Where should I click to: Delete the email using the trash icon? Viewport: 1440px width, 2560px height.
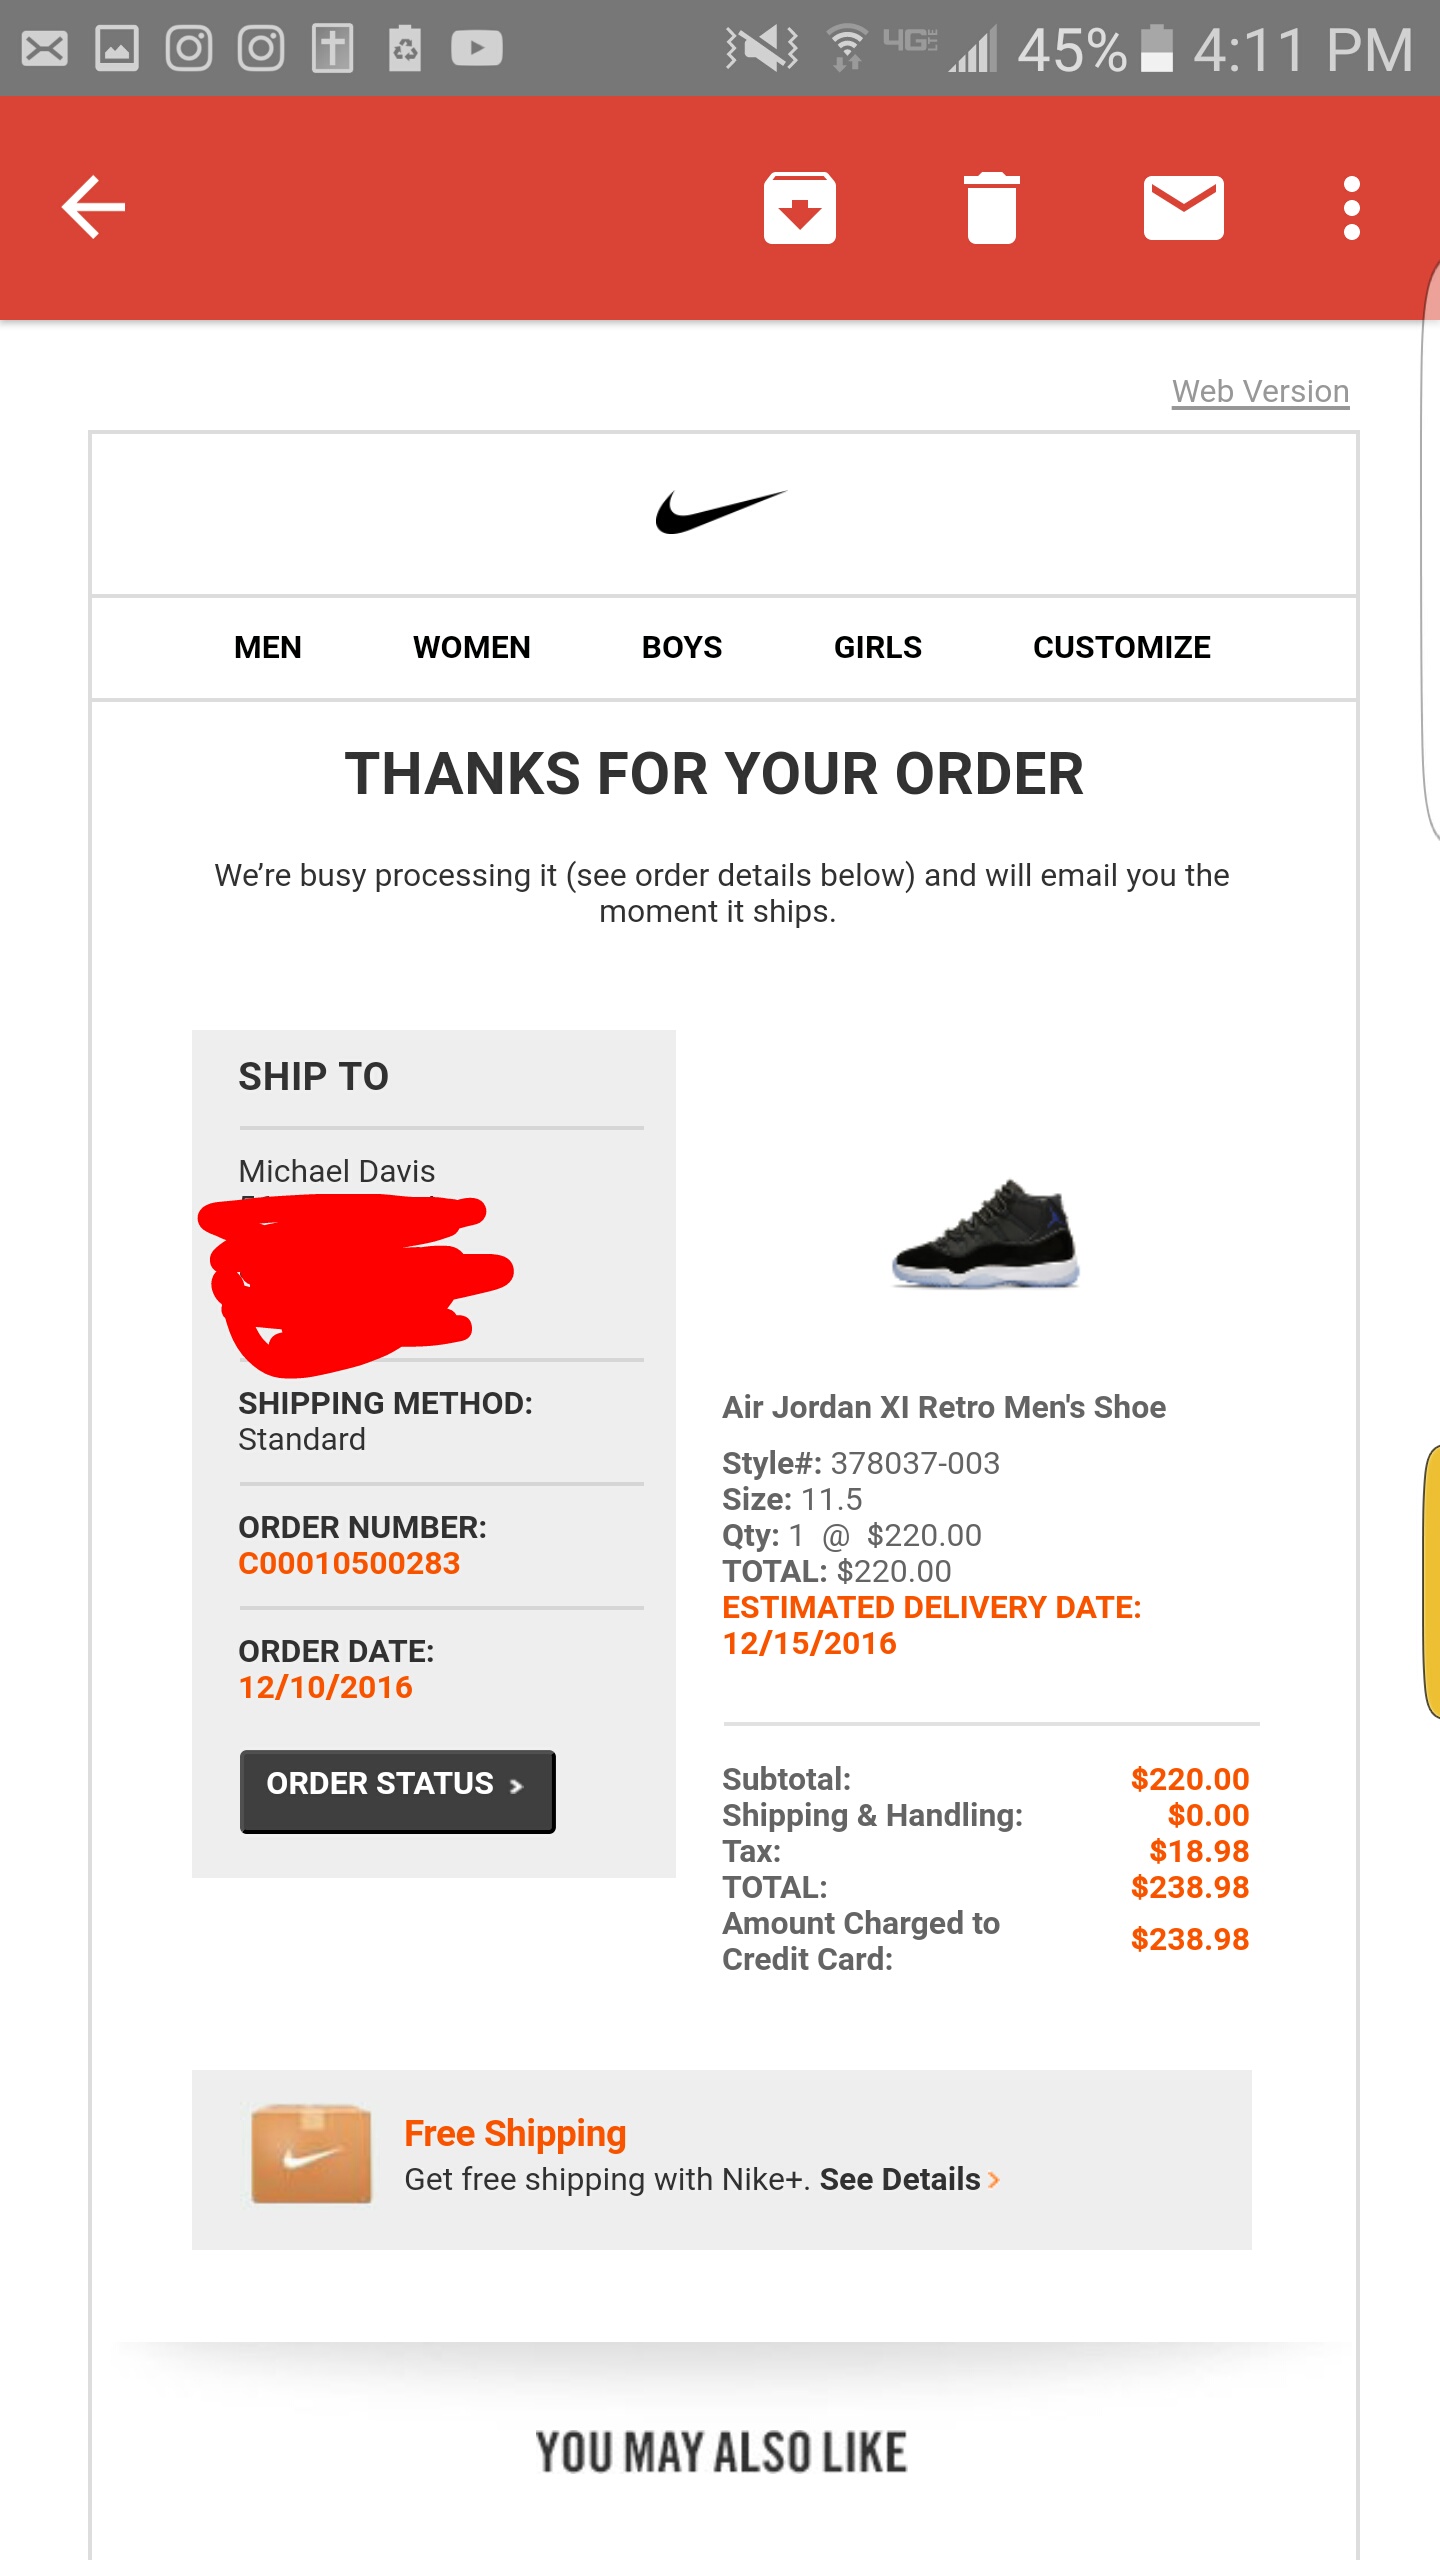pos(991,208)
